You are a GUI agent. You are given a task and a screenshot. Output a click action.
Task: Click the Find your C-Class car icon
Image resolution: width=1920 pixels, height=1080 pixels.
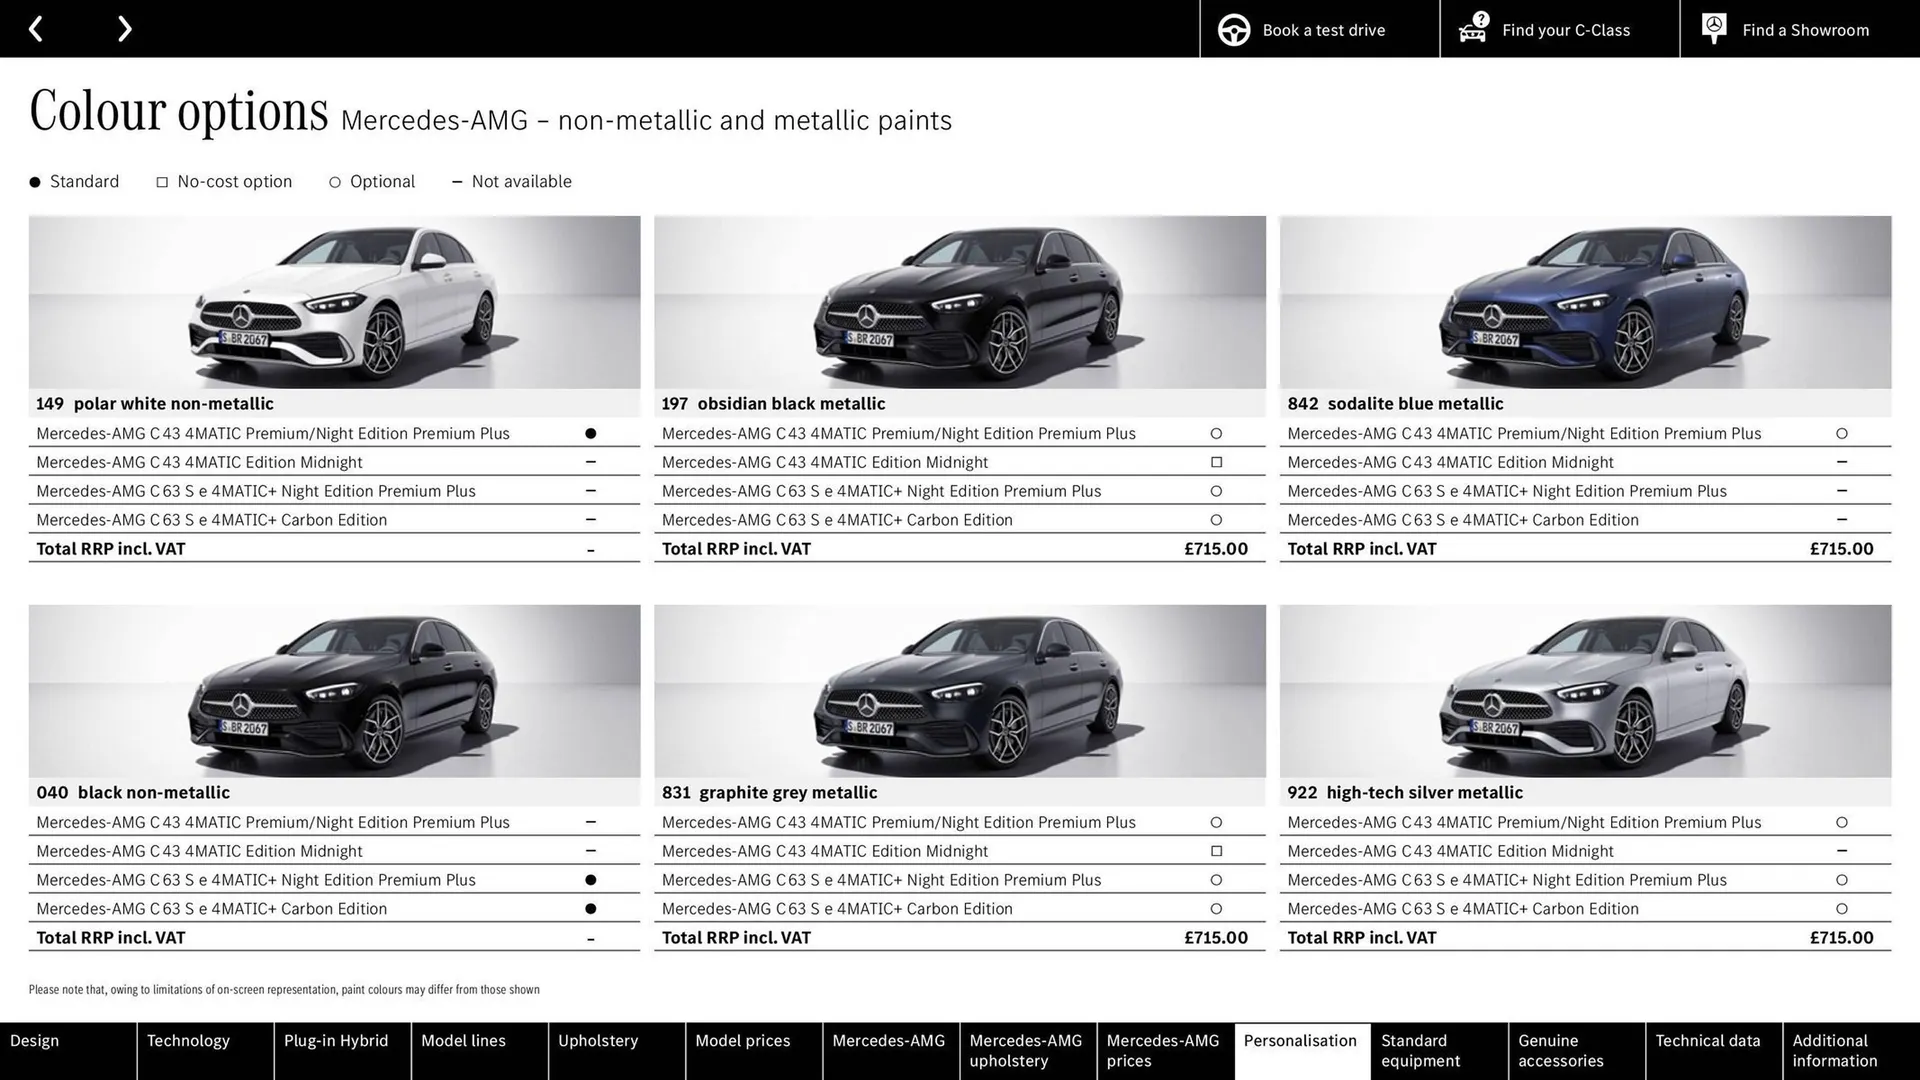point(1472,32)
